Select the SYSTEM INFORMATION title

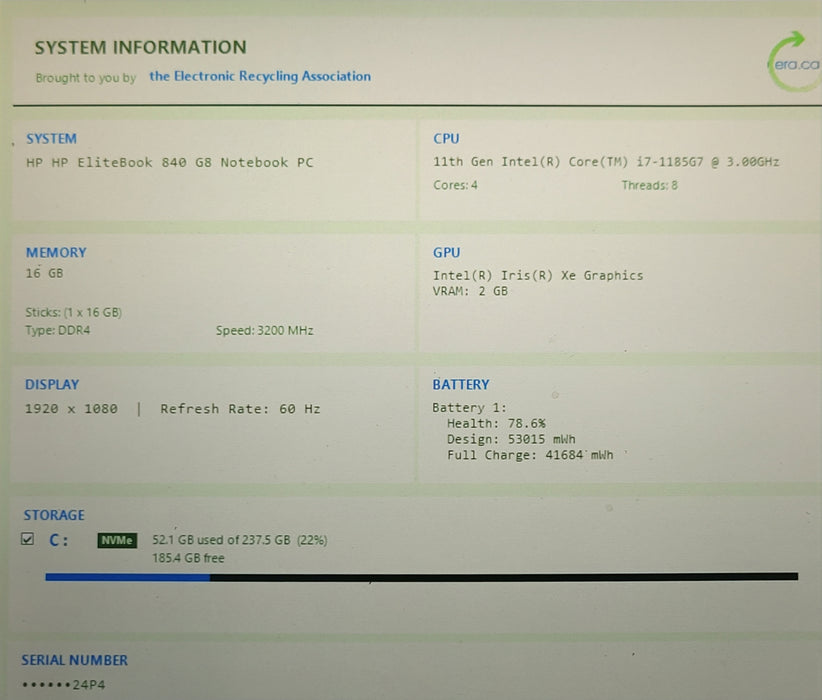pos(140,48)
